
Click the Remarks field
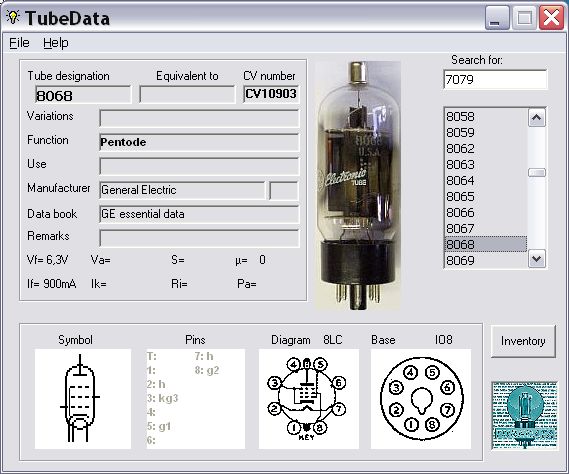click(x=199, y=238)
